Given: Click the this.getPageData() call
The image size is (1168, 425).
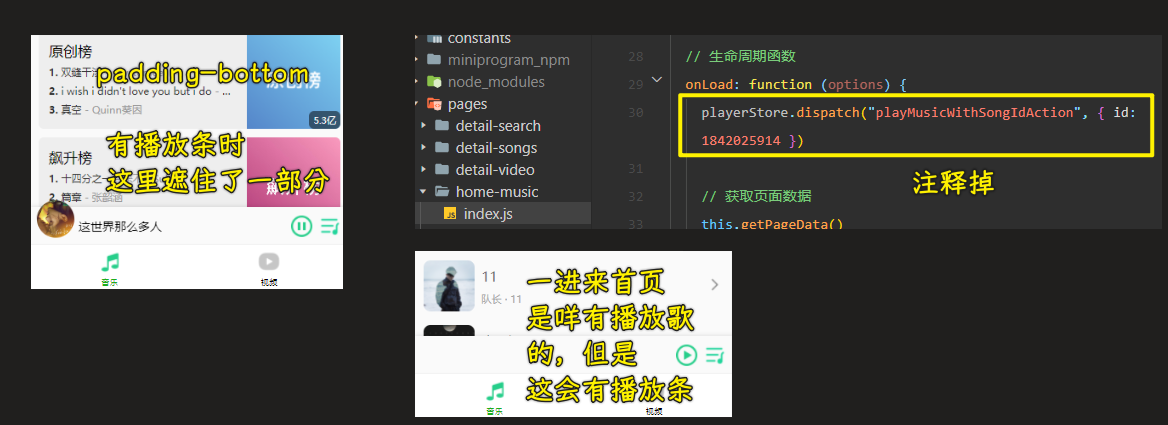Looking at the screenshot, I should click(x=772, y=223).
